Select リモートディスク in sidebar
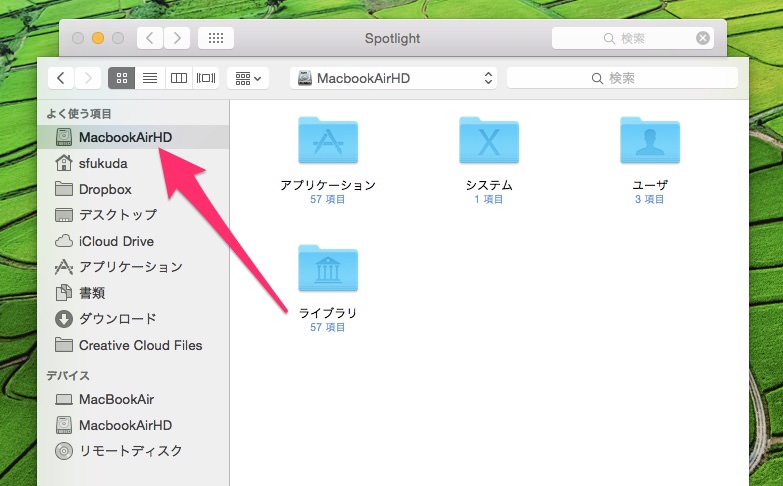 133,451
